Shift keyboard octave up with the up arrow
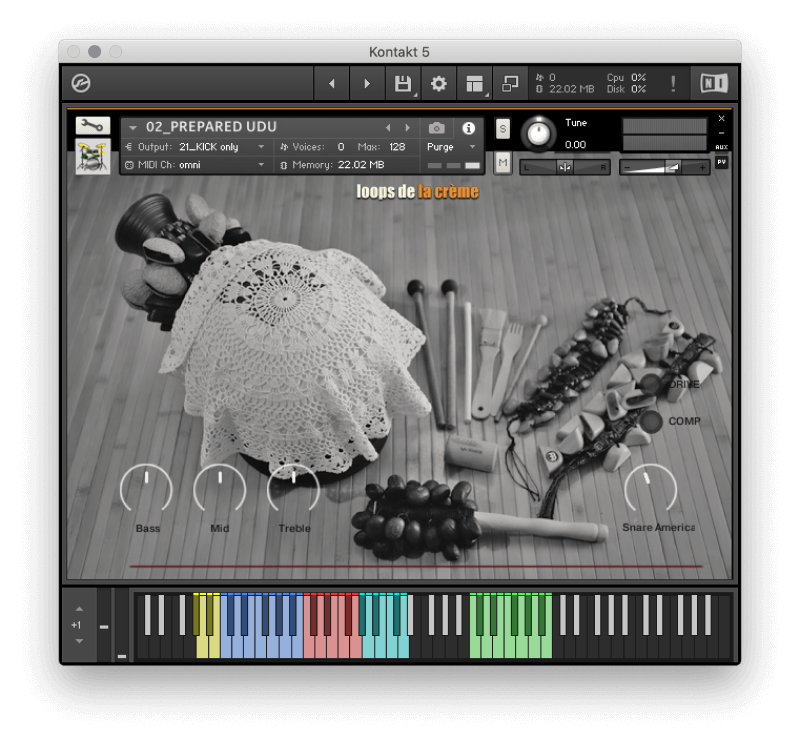 click(79, 609)
